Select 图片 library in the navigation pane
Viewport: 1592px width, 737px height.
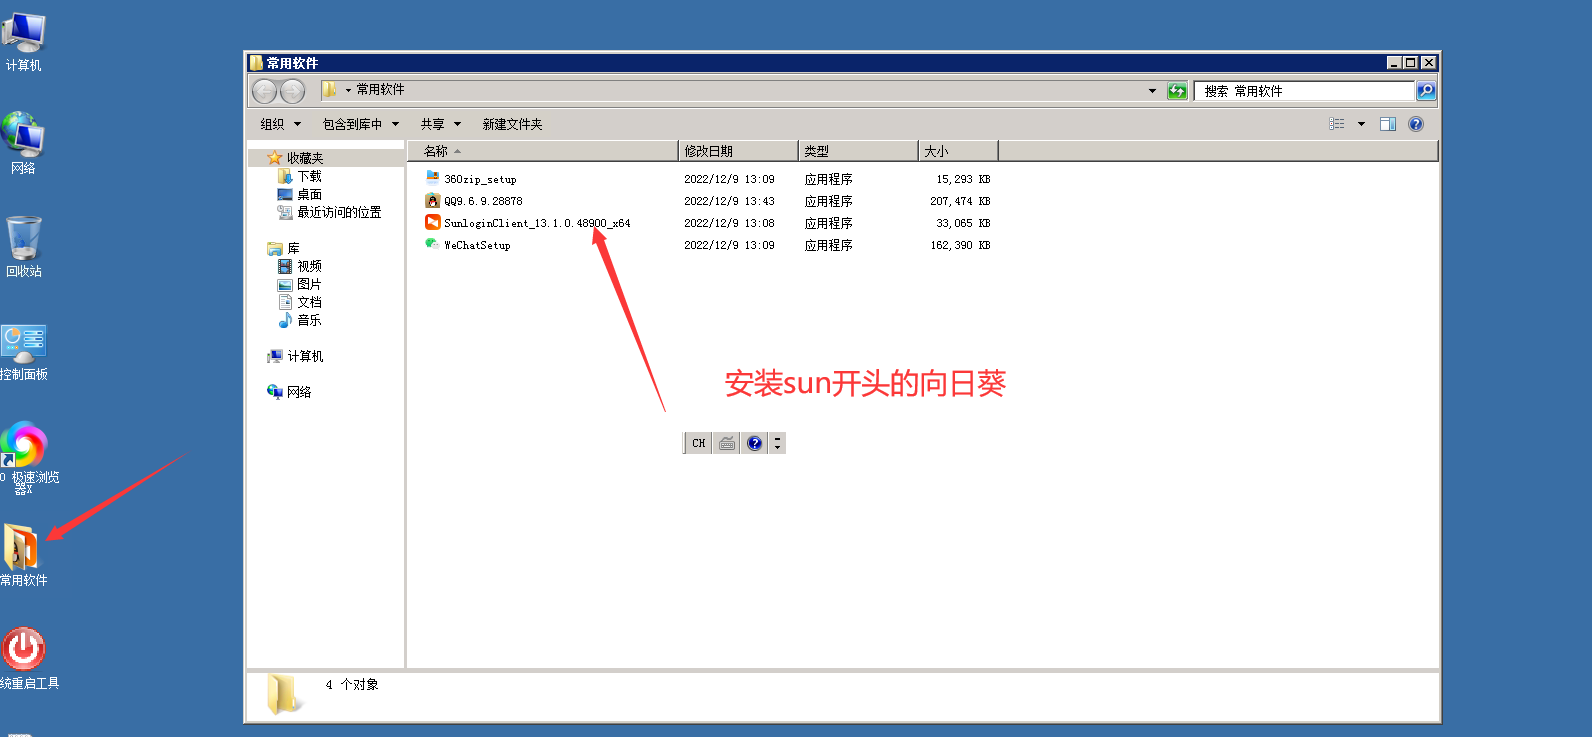[309, 284]
